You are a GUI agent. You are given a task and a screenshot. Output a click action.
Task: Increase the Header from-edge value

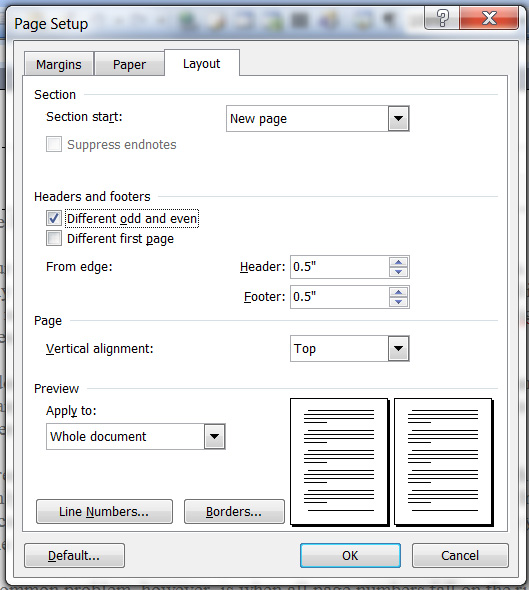(x=399, y=262)
